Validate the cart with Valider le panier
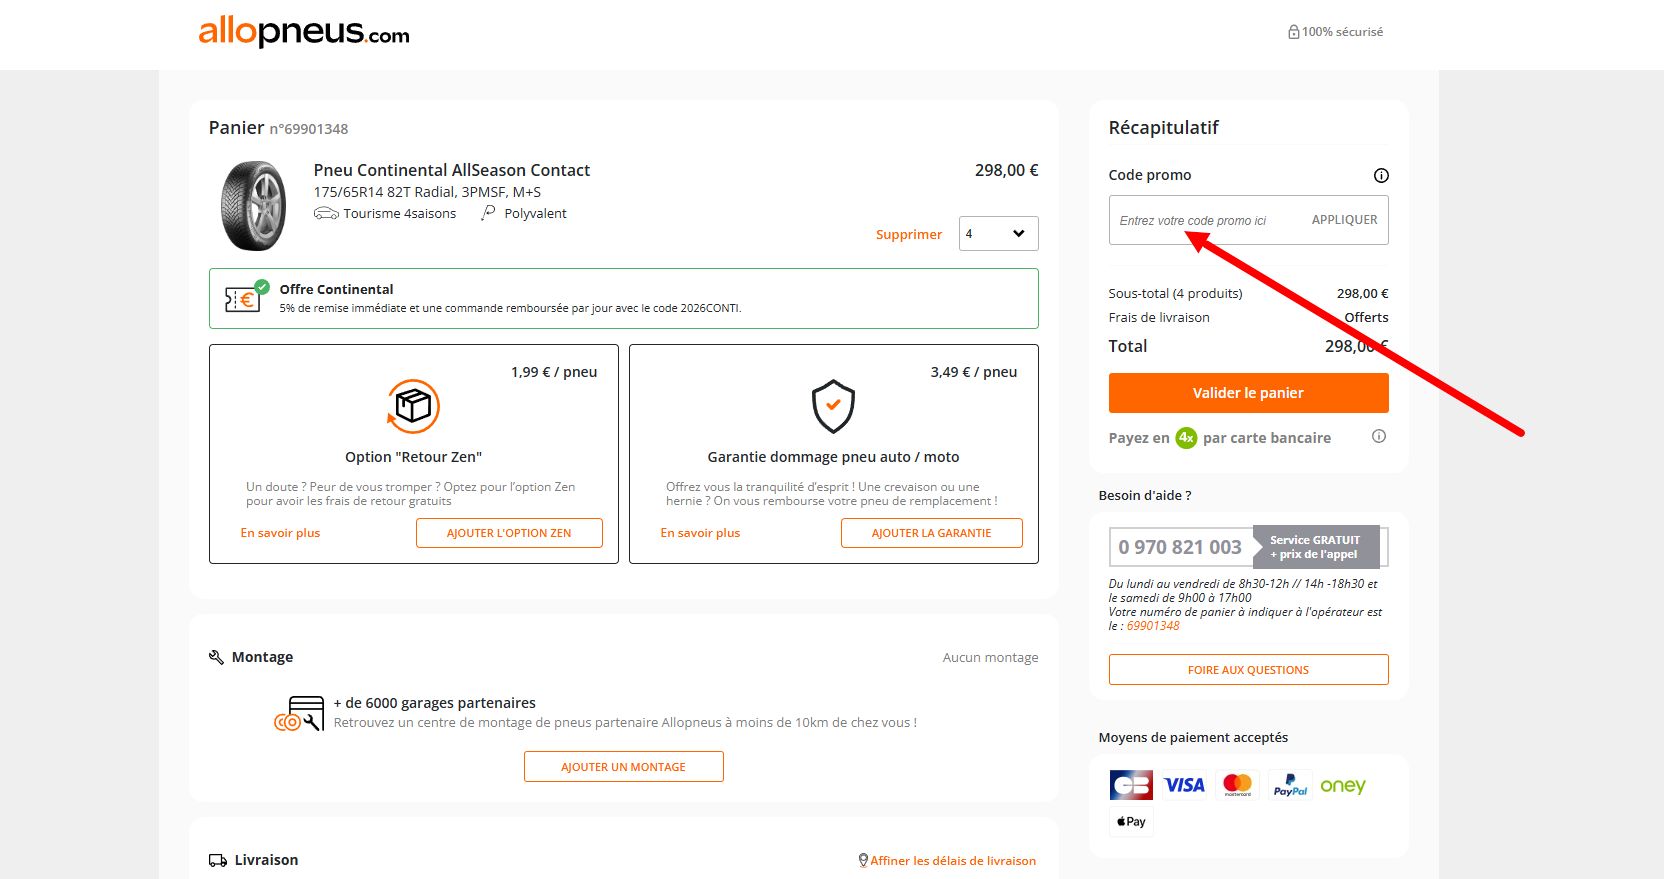The width and height of the screenshot is (1664, 879). pyautogui.click(x=1248, y=393)
